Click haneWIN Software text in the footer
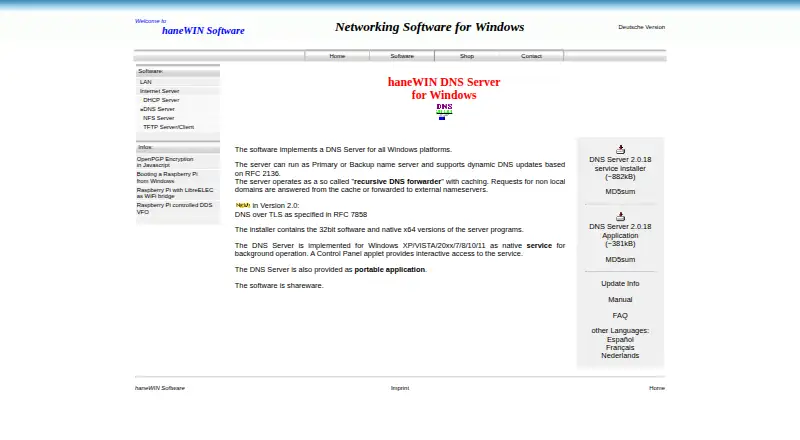This screenshot has height=440, width=800. [160, 388]
